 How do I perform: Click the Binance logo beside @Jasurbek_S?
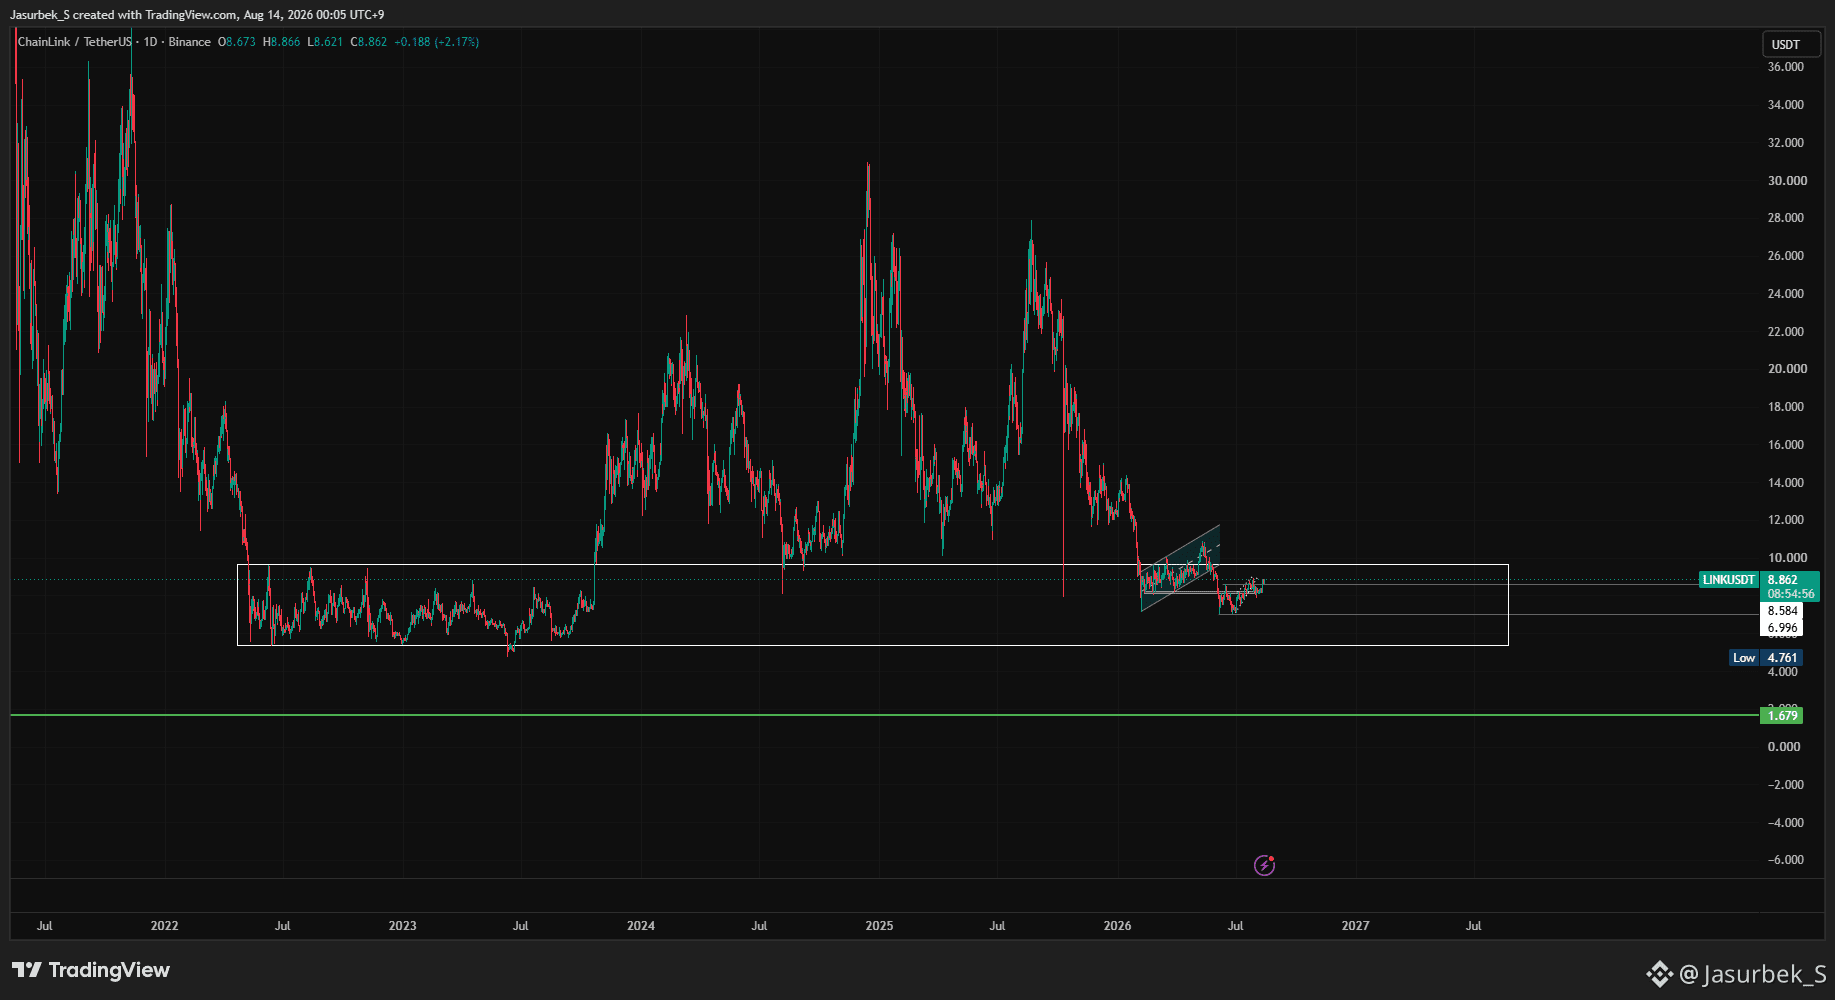pyautogui.click(x=1660, y=973)
